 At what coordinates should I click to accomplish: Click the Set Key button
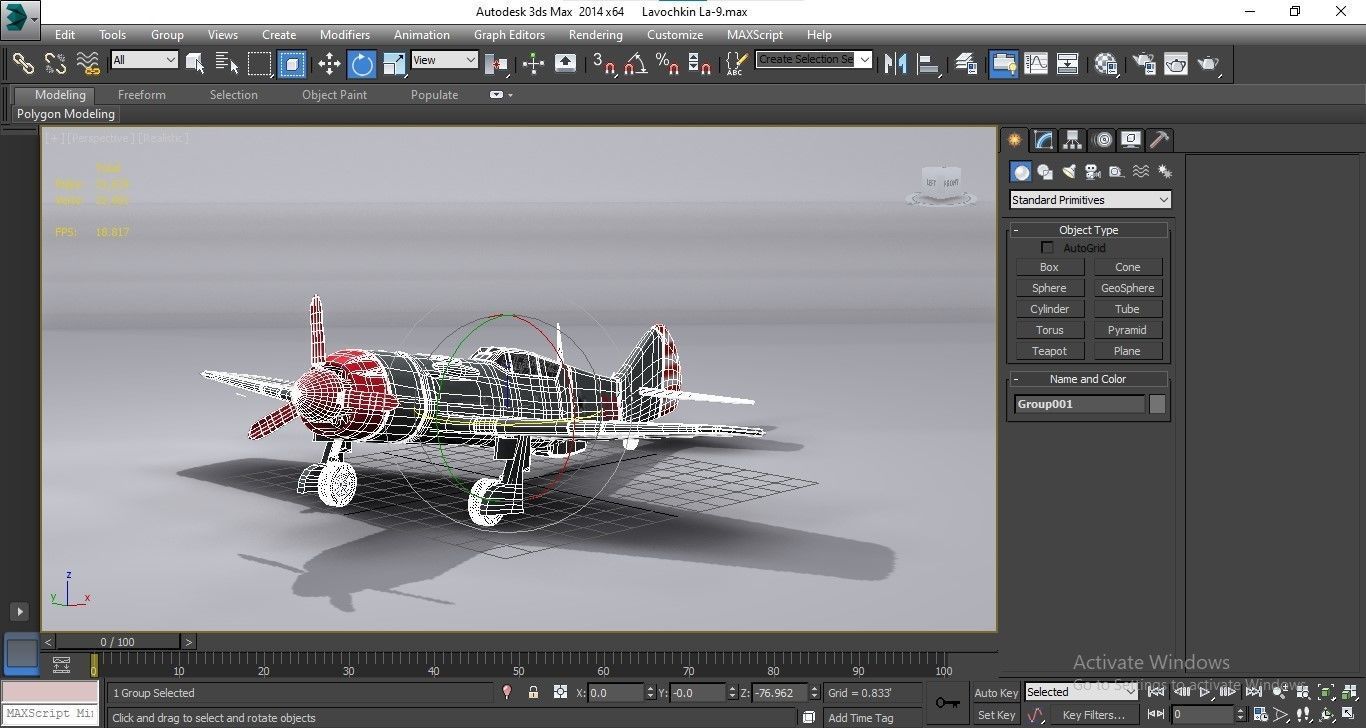[996, 715]
